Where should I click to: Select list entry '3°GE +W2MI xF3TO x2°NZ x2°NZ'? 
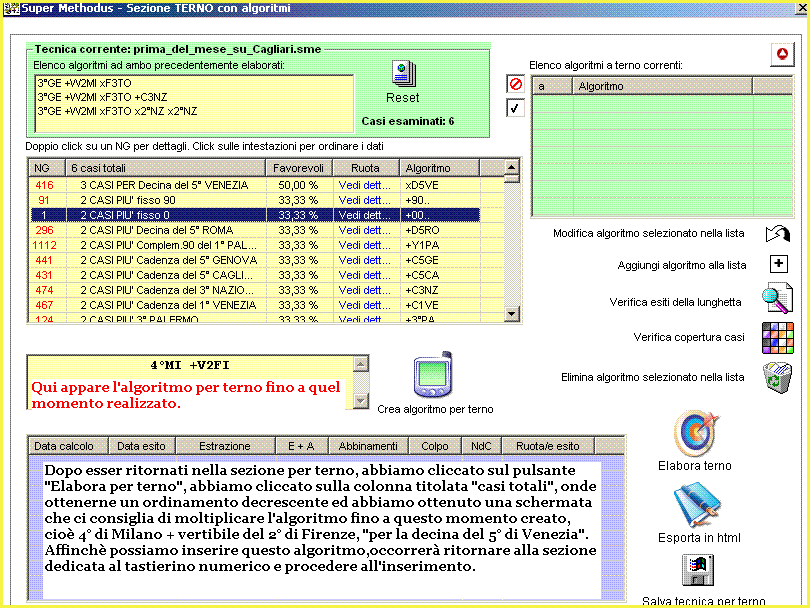117,111
